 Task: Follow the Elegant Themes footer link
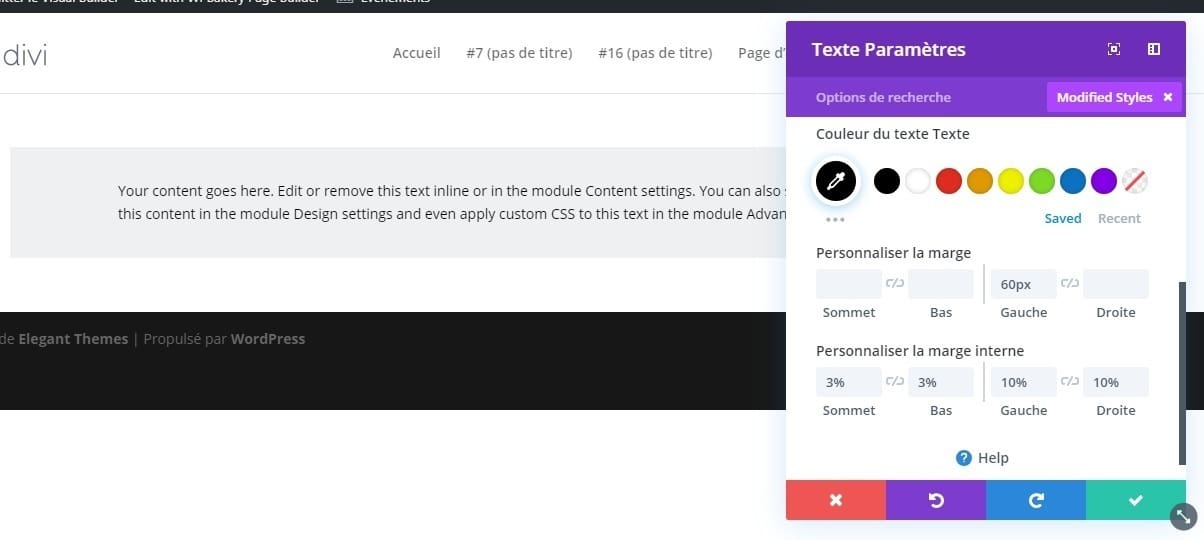(73, 339)
